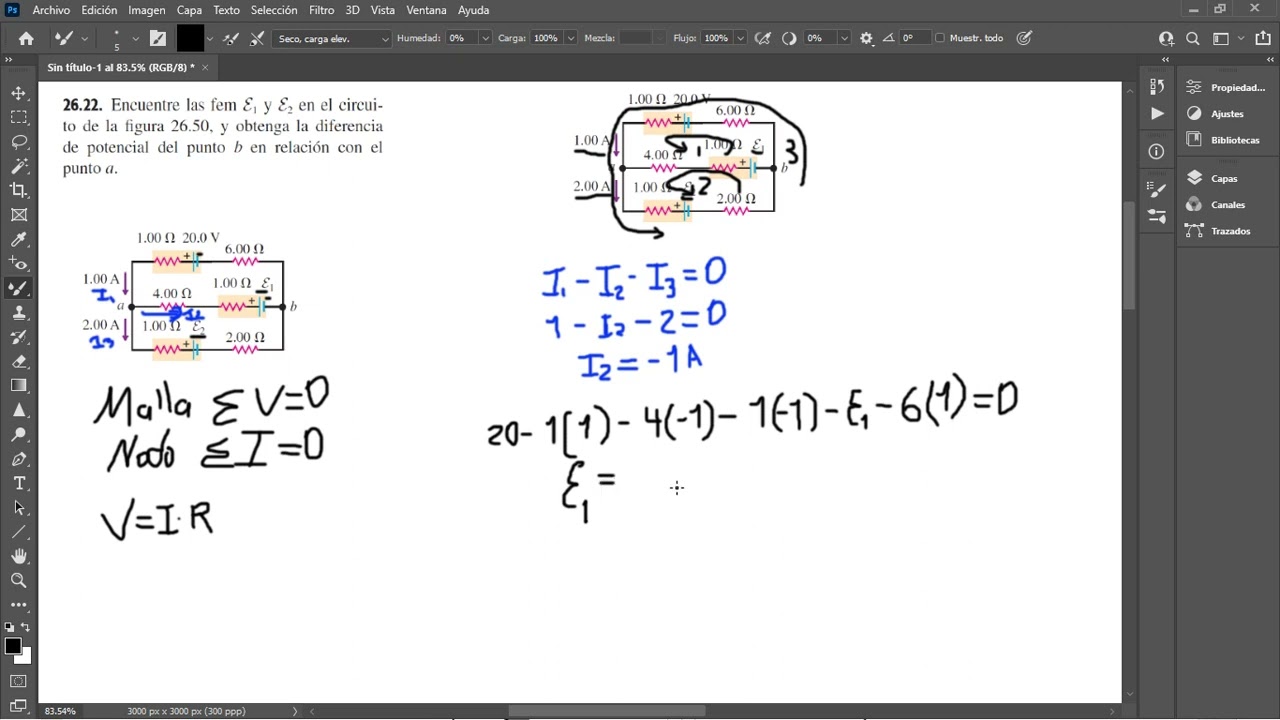Image resolution: width=1280 pixels, height=720 pixels.
Task: Select the Spot Healing Brush tool
Action: (x=18, y=264)
